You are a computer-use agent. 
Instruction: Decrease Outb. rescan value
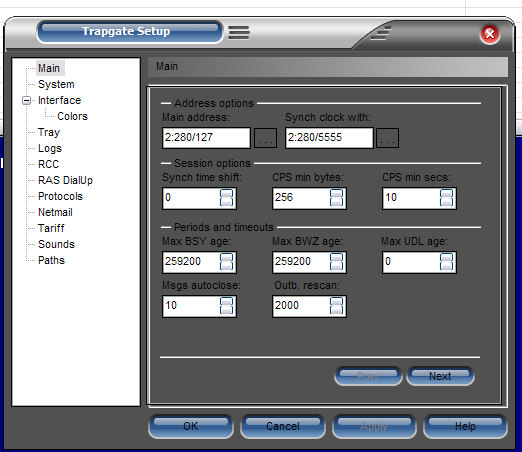point(336,310)
